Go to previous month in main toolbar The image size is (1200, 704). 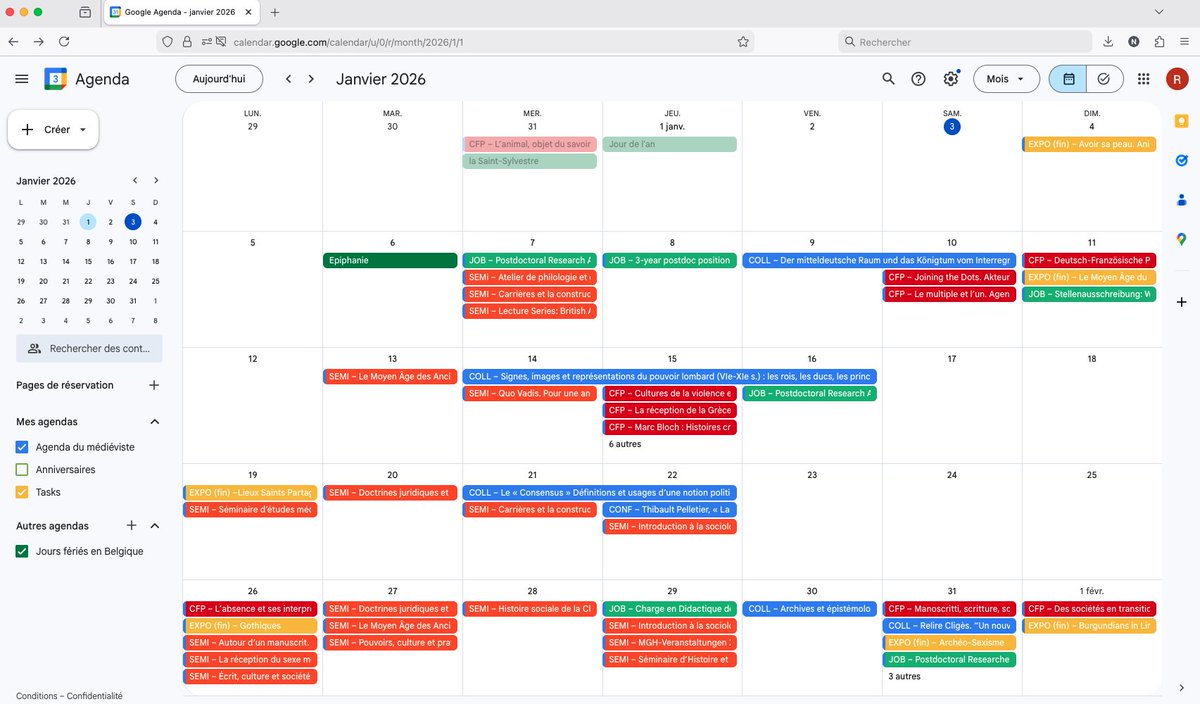[x=288, y=79]
